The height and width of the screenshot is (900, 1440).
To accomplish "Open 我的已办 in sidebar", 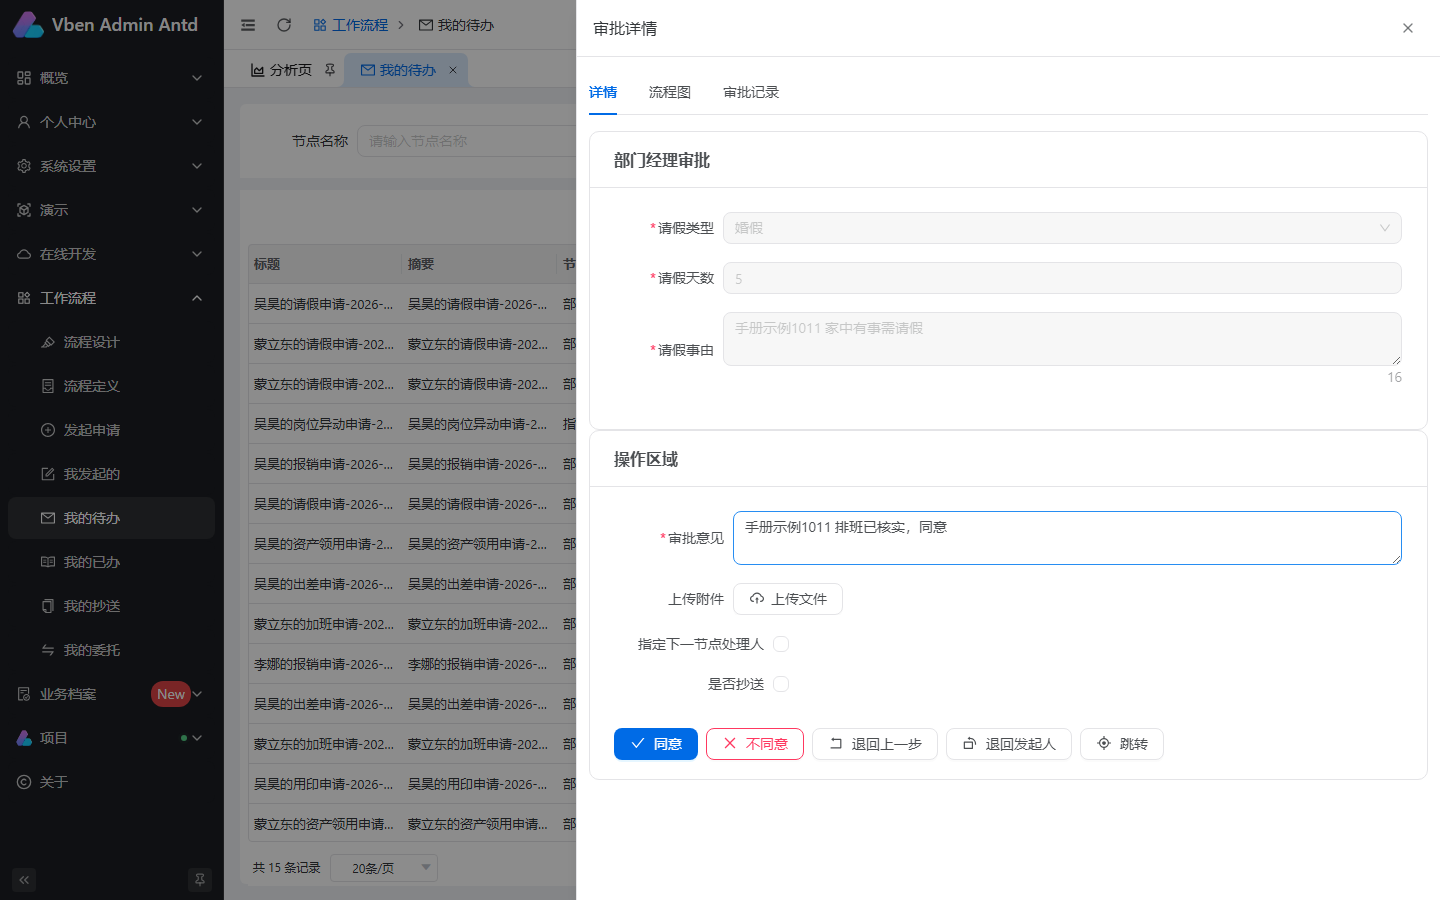I will coord(112,562).
